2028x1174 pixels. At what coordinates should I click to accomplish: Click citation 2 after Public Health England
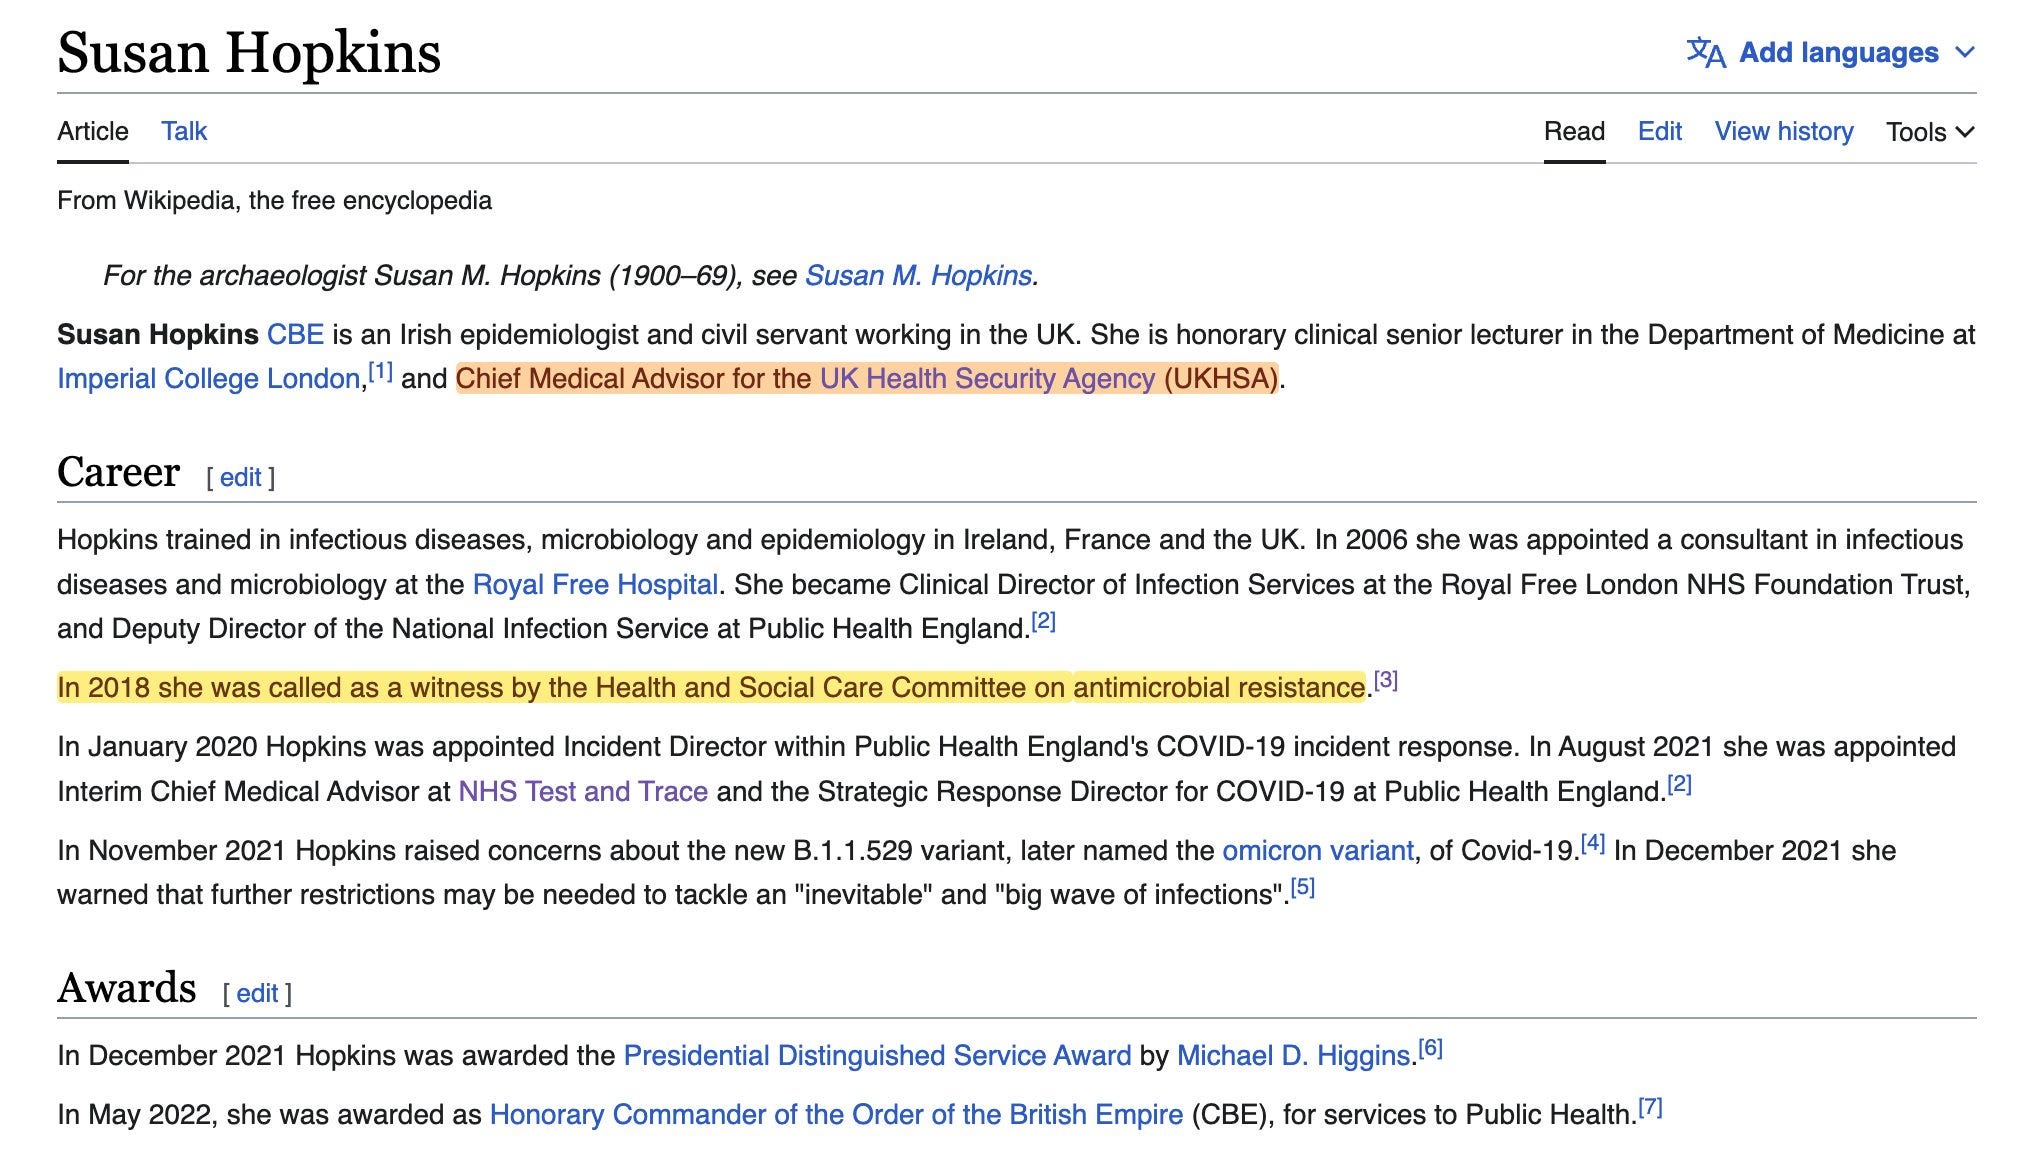(x=1043, y=621)
